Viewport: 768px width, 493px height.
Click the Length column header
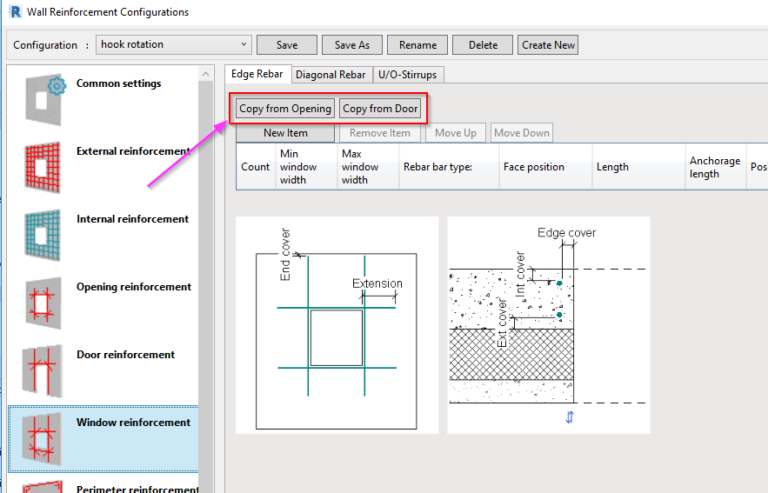[639, 167]
